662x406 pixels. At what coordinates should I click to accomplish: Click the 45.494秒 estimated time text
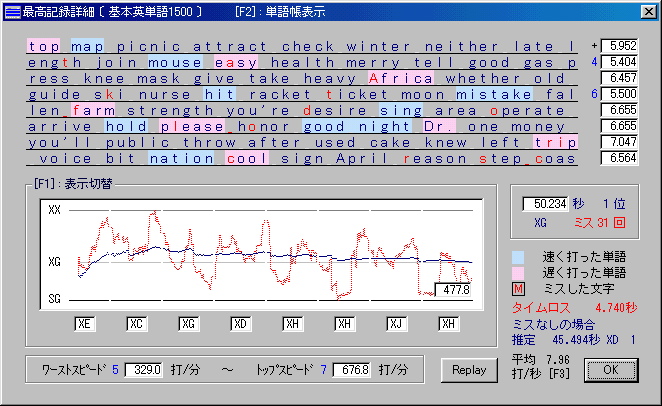point(576,340)
